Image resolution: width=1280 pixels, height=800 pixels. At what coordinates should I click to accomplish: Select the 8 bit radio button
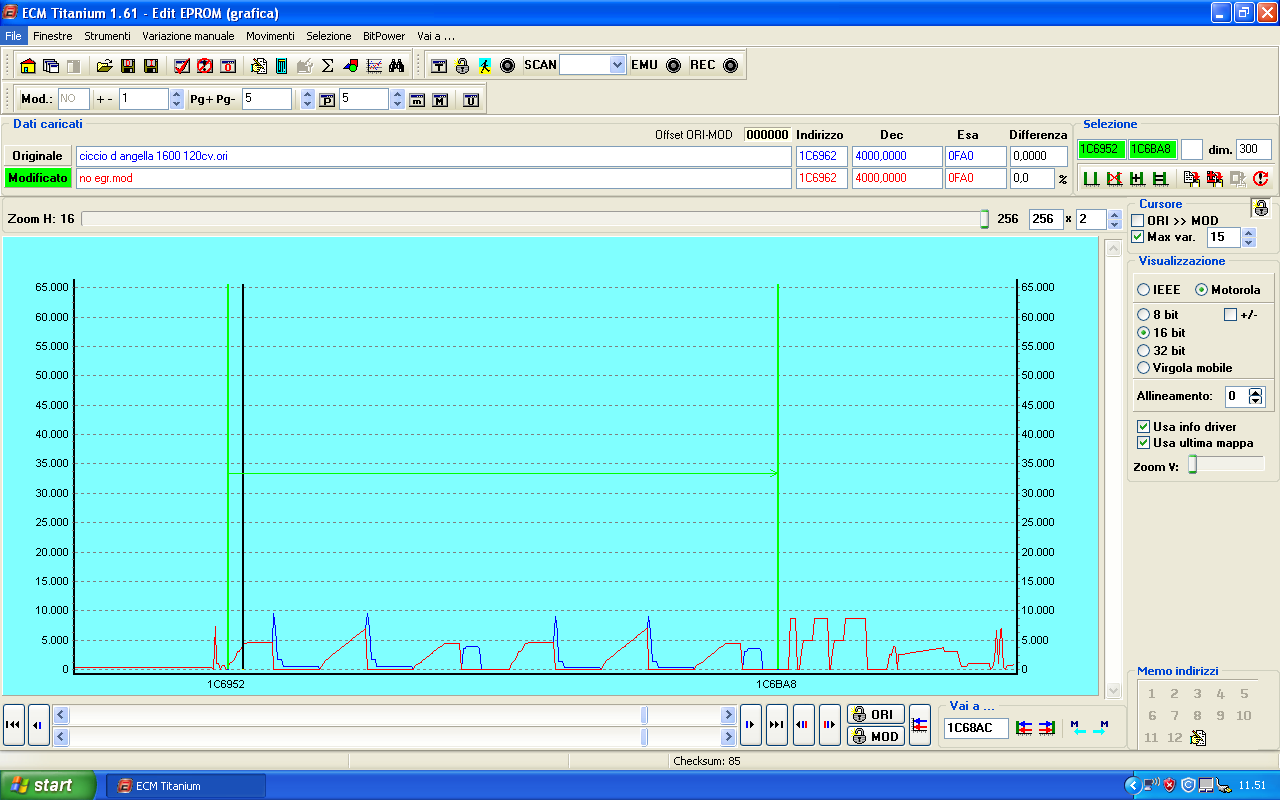1144,315
